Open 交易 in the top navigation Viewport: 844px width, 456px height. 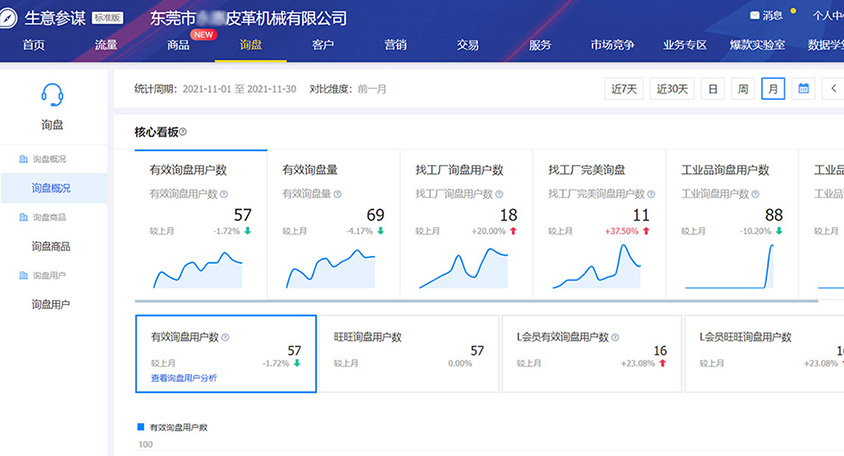(x=468, y=45)
